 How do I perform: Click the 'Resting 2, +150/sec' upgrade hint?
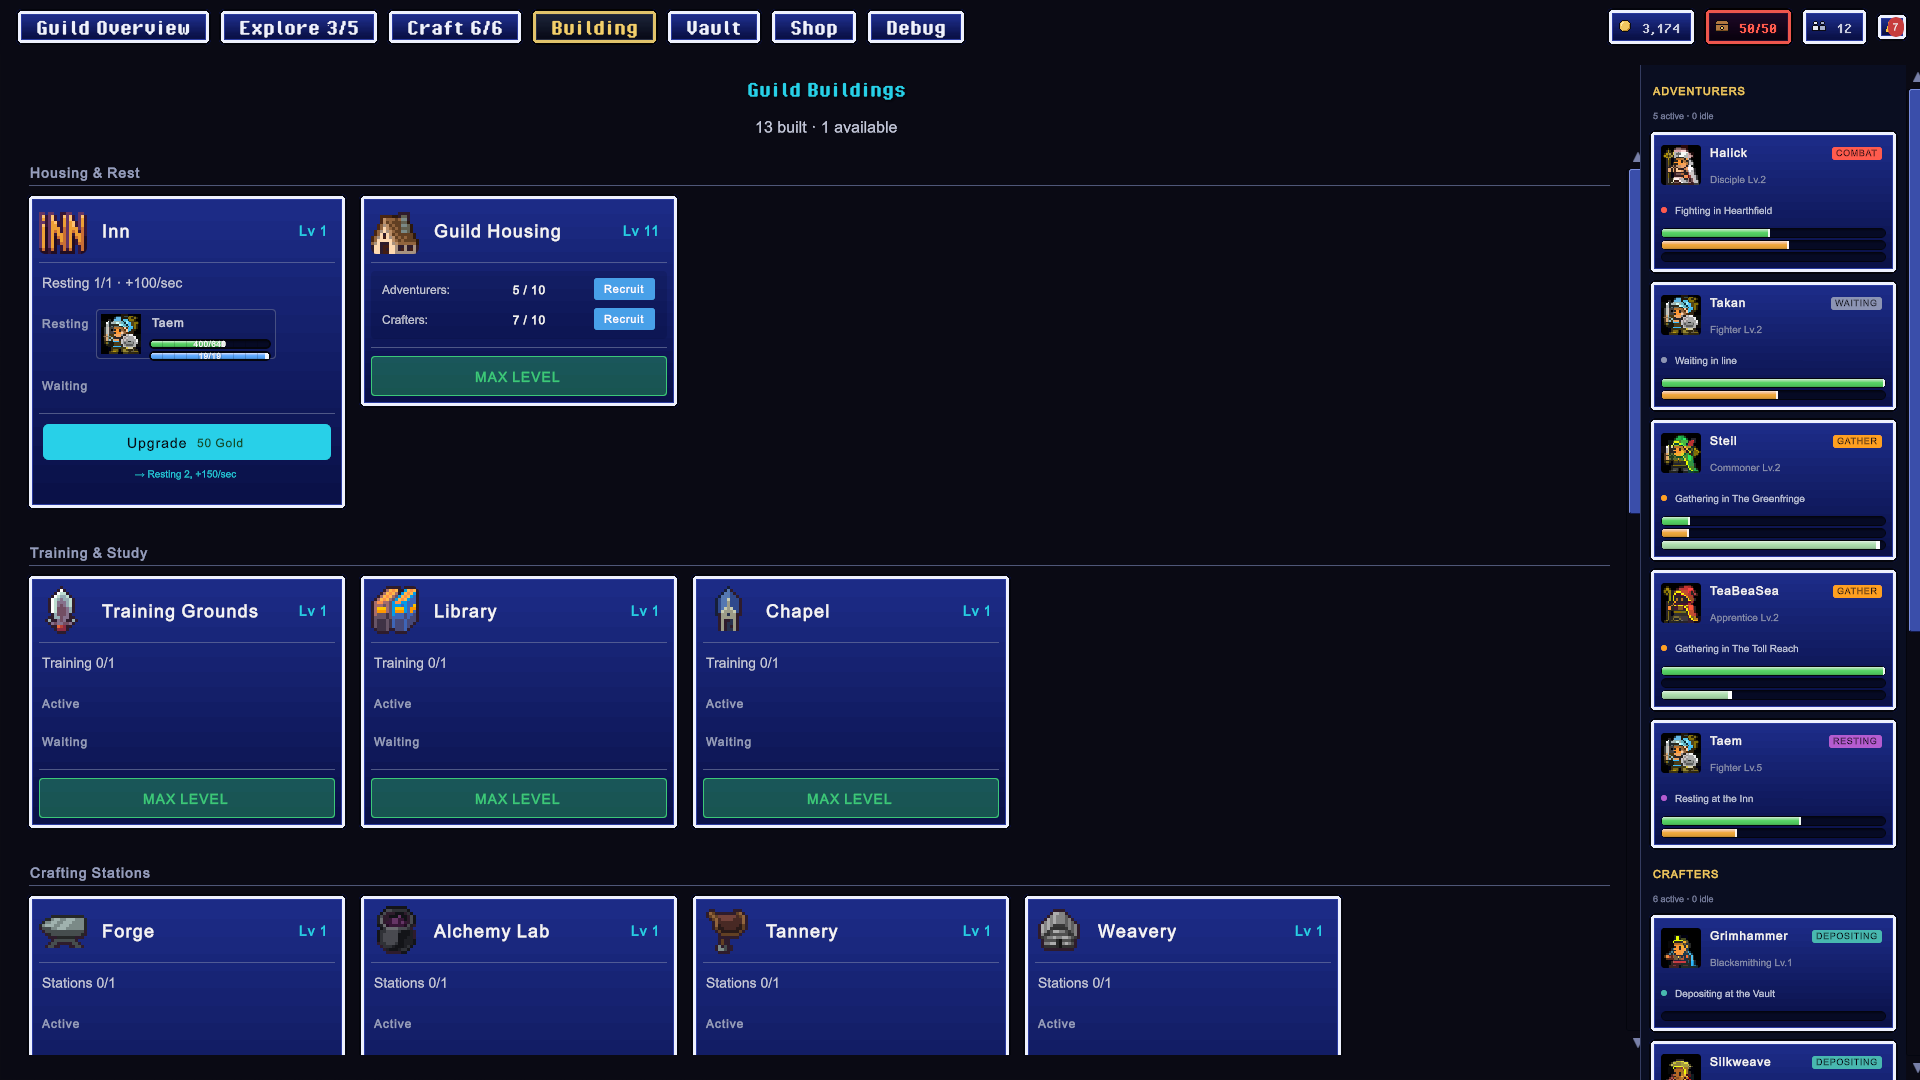(x=186, y=474)
